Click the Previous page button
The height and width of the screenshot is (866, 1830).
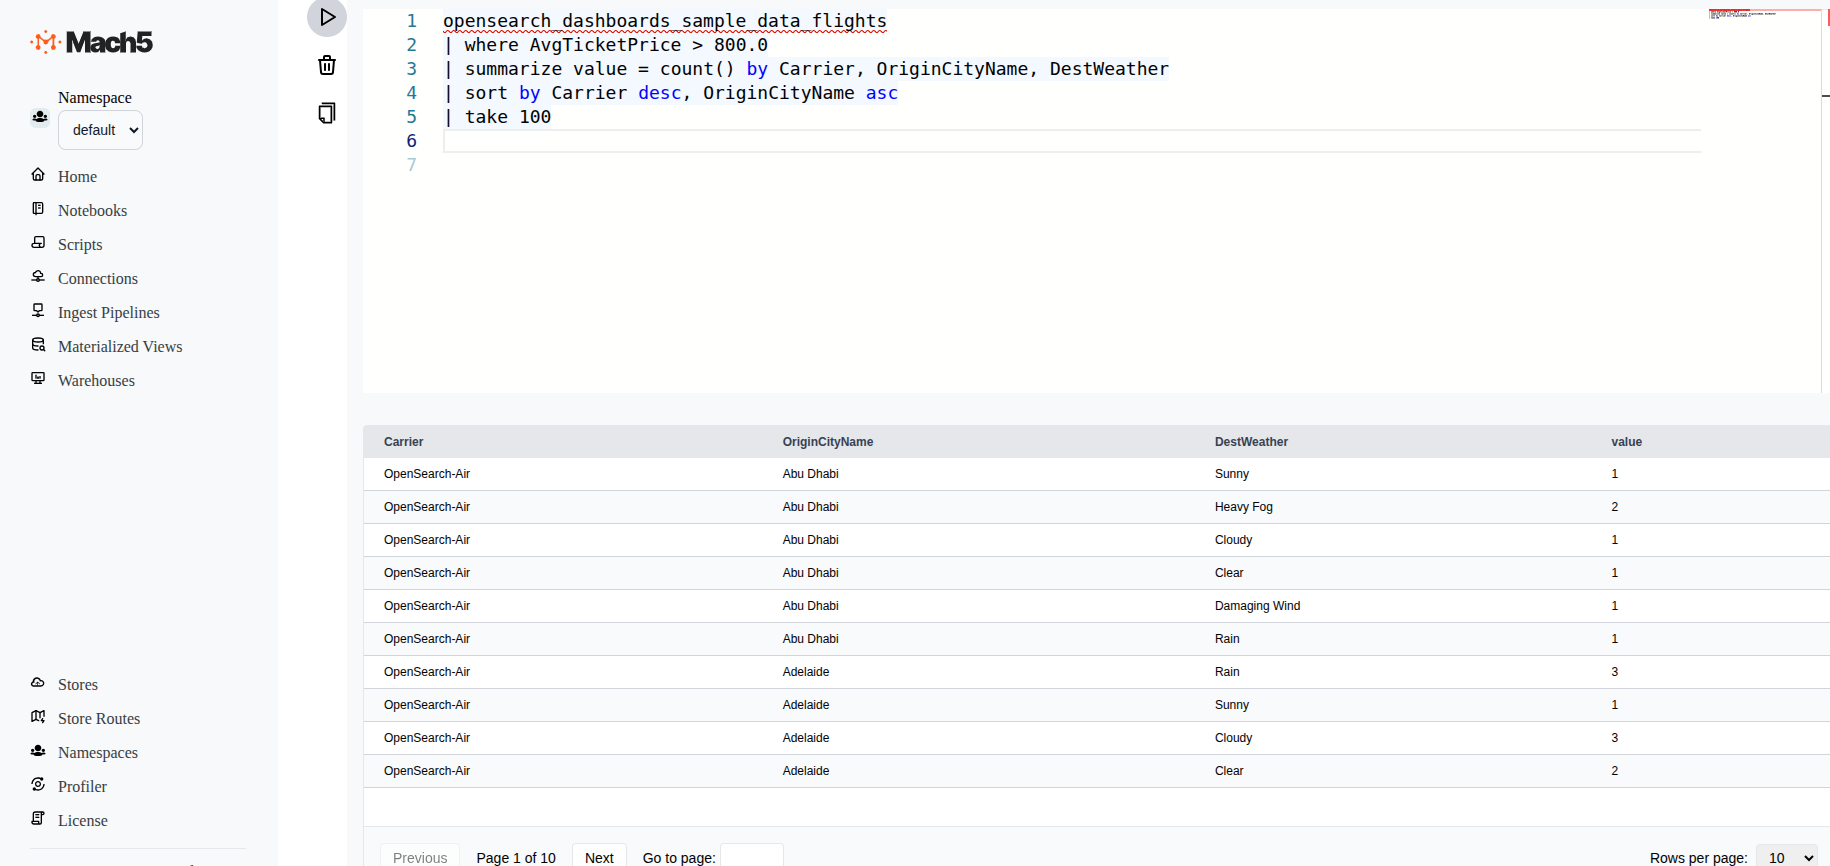point(420,857)
